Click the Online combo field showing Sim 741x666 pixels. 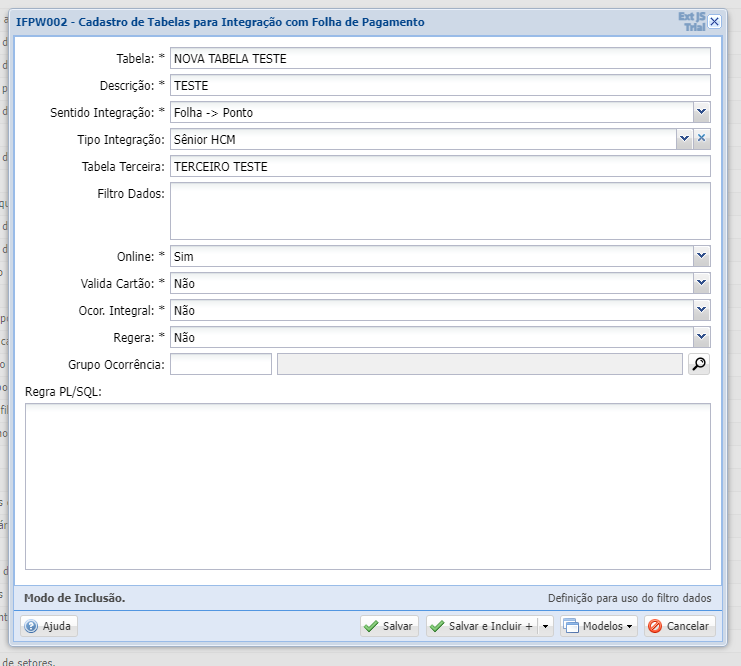coord(432,256)
